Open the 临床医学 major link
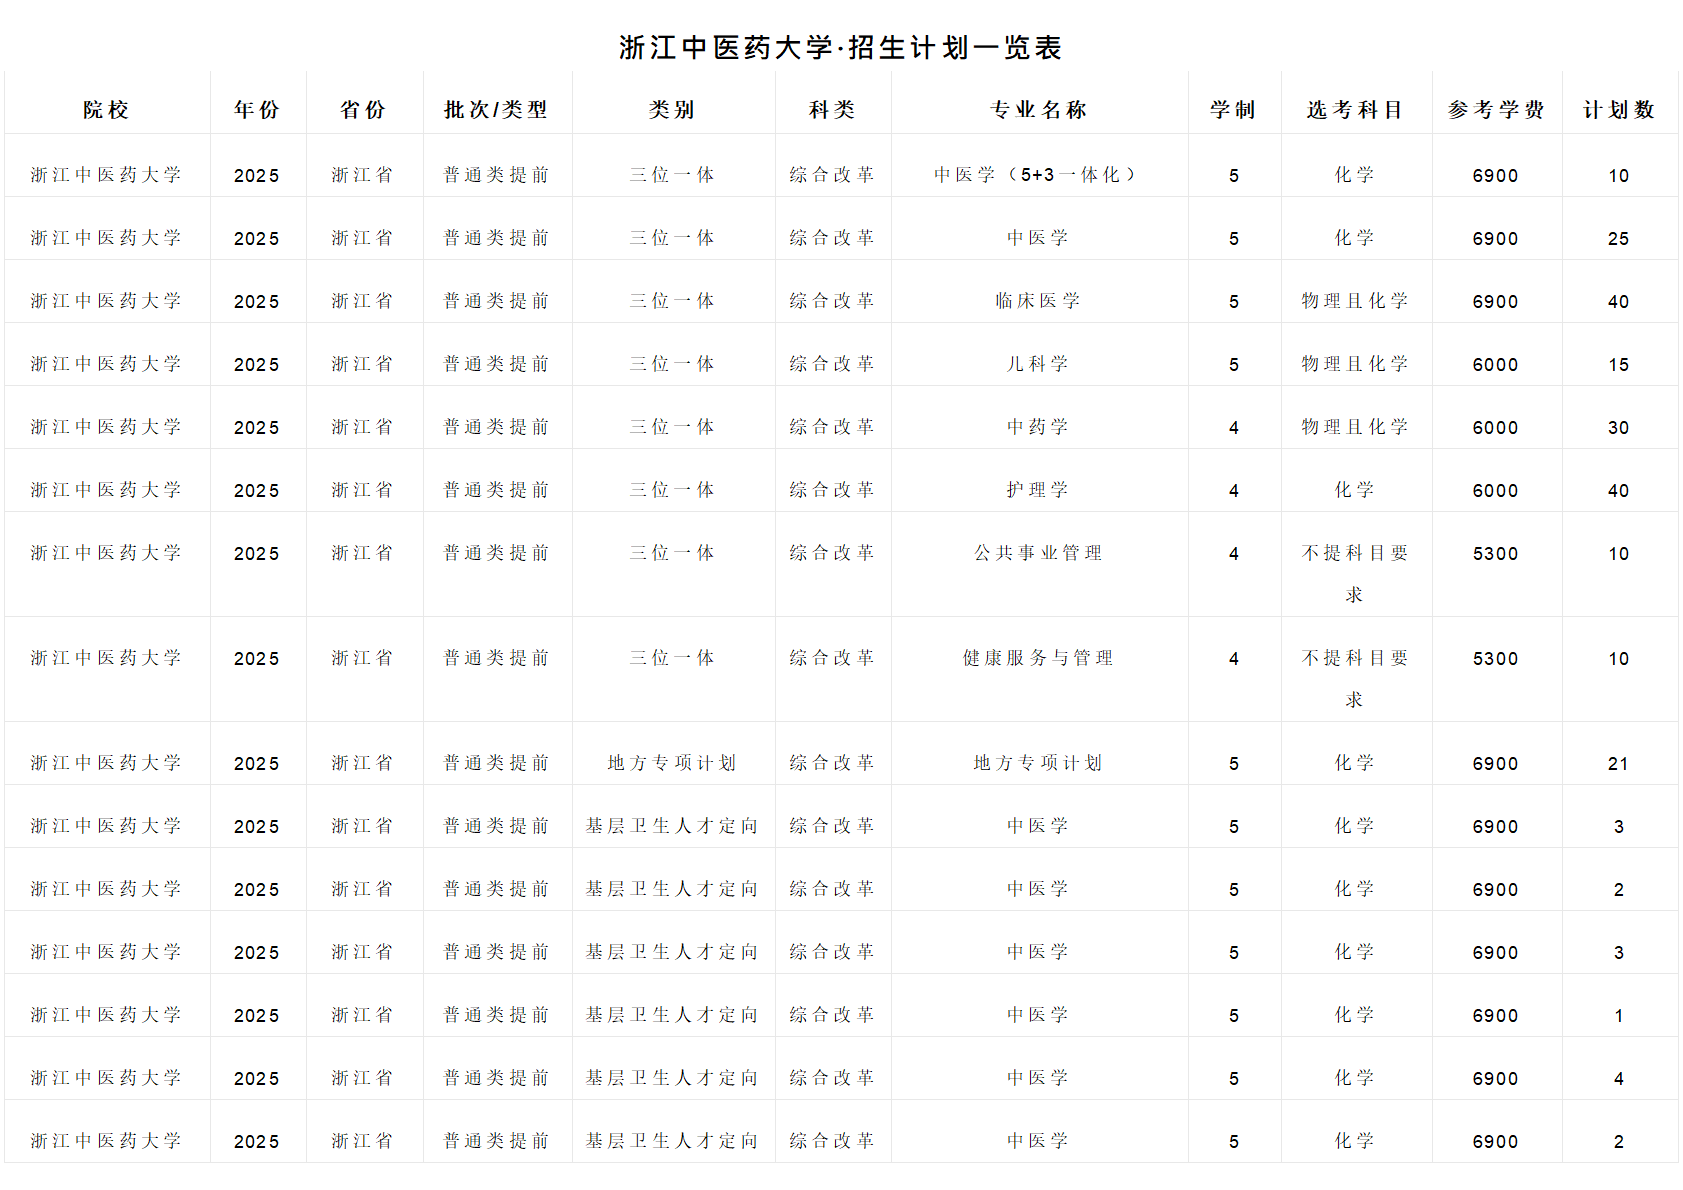The image size is (1683, 1190). pyautogui.click(x=1038, y=301)
